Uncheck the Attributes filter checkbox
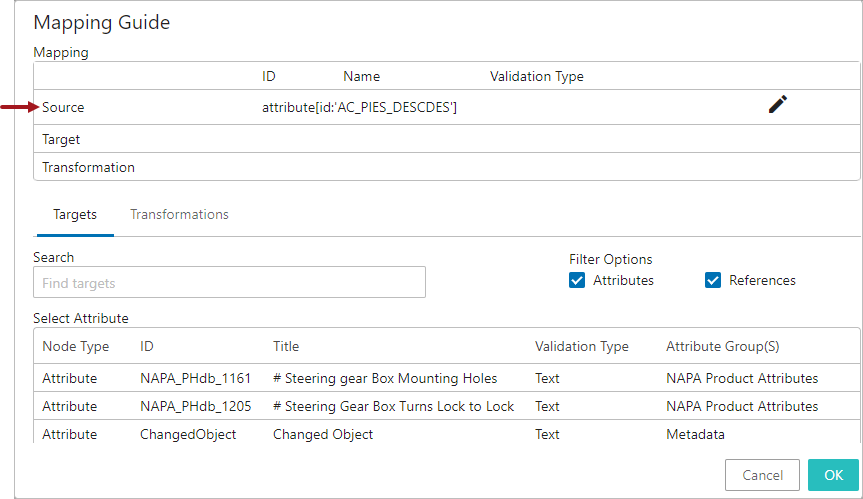This screenshot has height=499, width=863. [577, 280]
